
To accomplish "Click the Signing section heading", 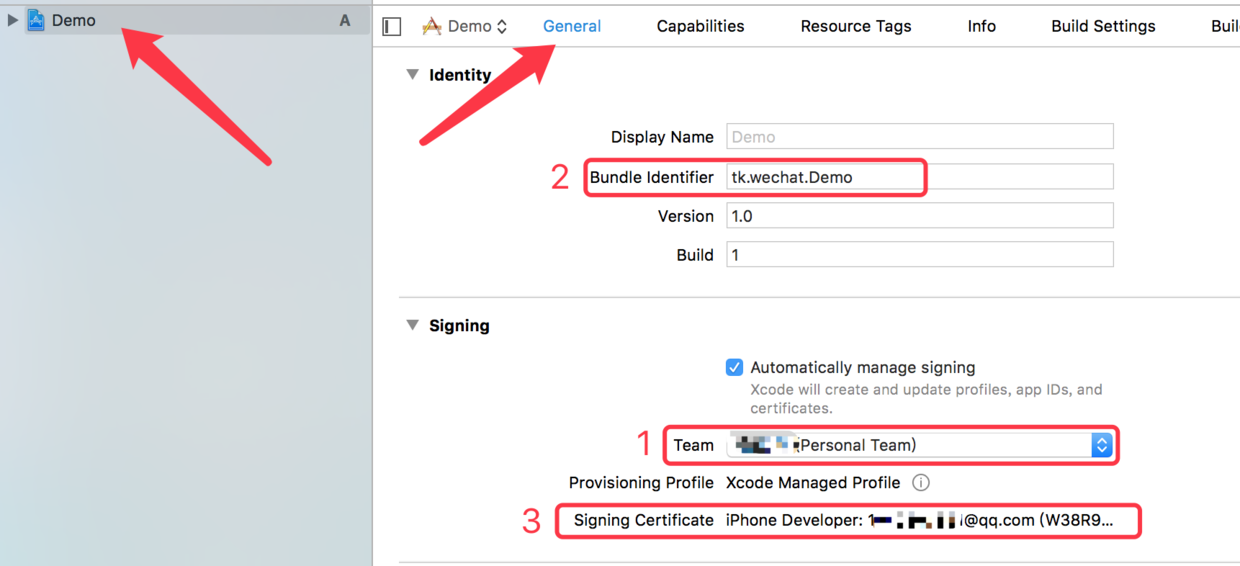I will tap(459, 326).
